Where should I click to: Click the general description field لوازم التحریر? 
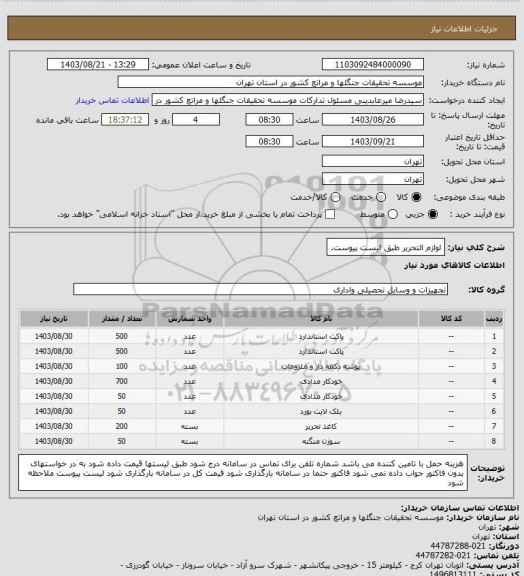point(385,248)
